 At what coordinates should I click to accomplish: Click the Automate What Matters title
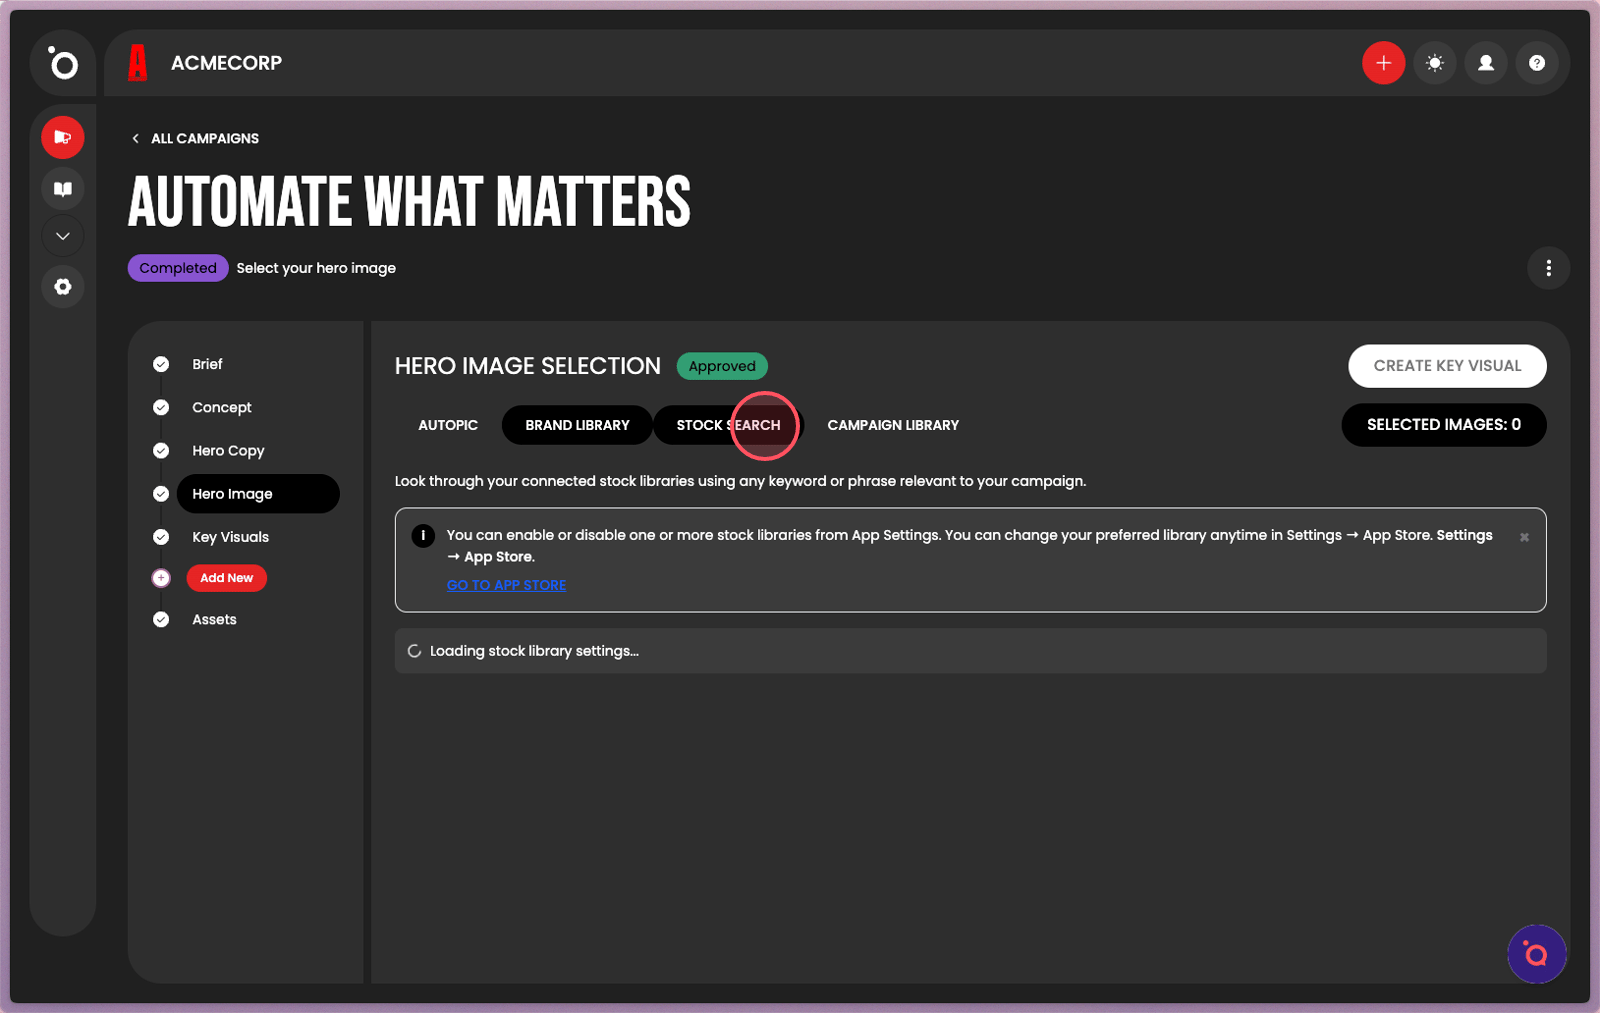coord(409,202)
